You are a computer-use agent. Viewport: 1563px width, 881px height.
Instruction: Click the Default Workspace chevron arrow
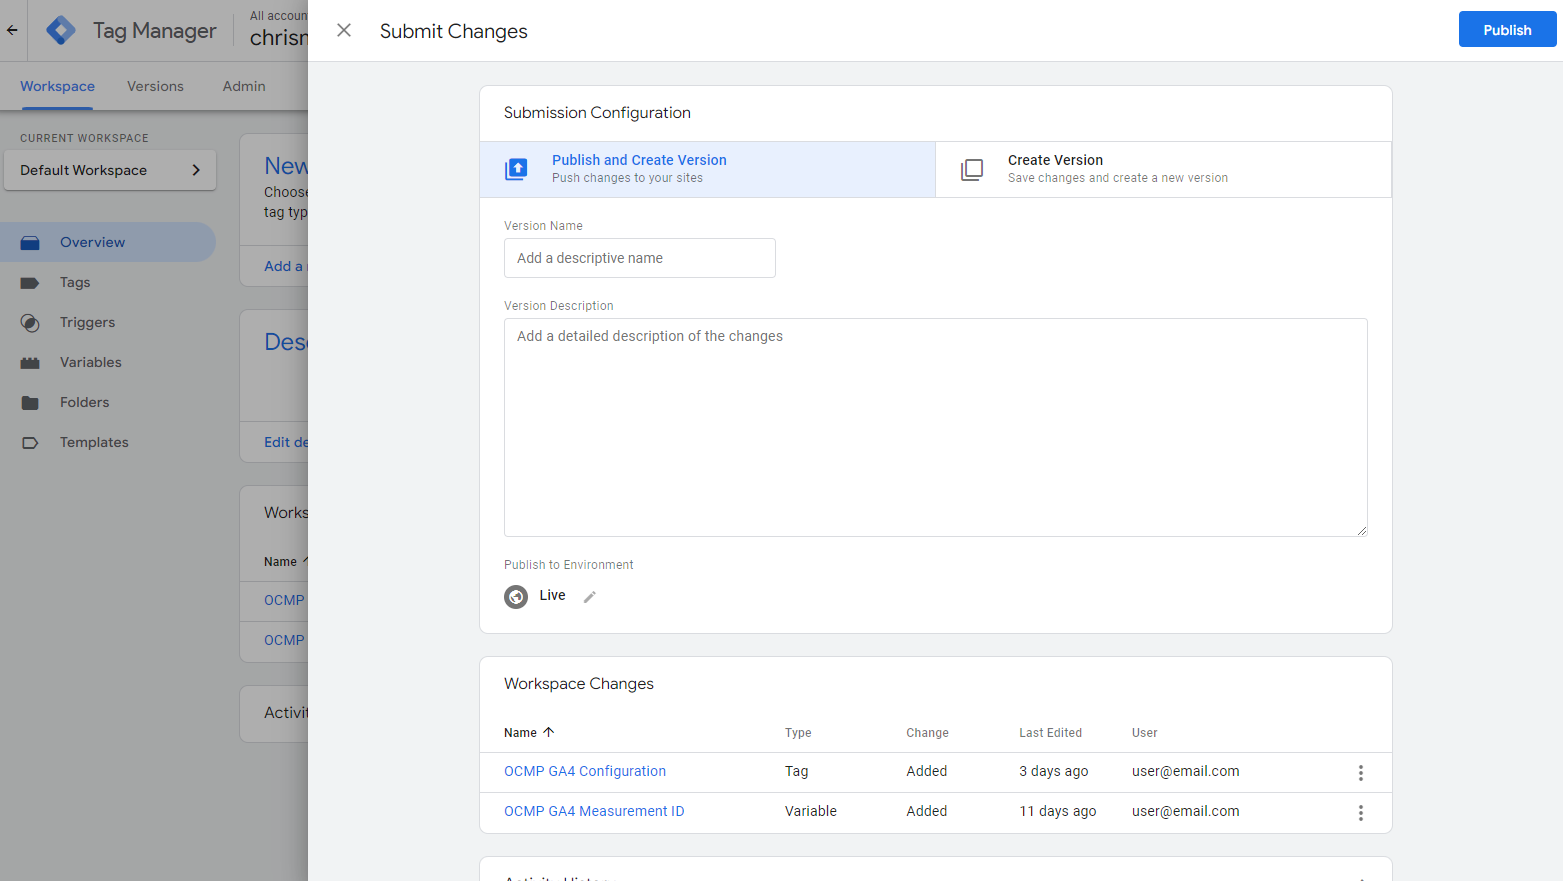196,170
